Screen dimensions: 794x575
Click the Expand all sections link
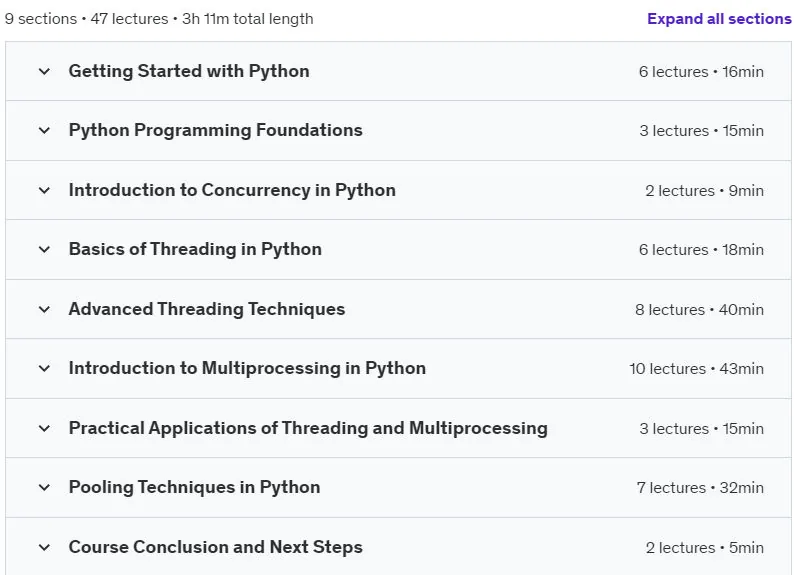coord(719,19)
